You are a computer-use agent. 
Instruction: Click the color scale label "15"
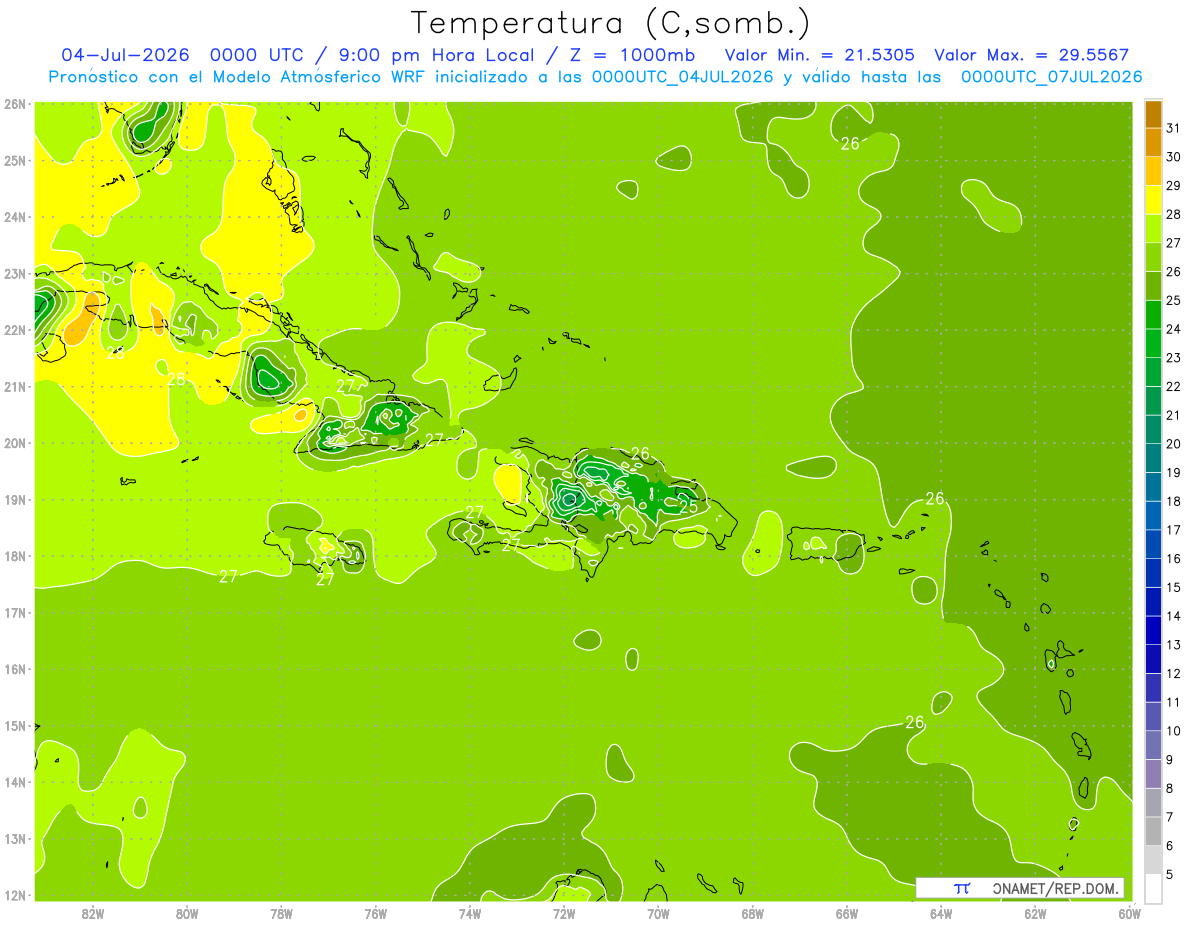click(x=1173, y=587)
